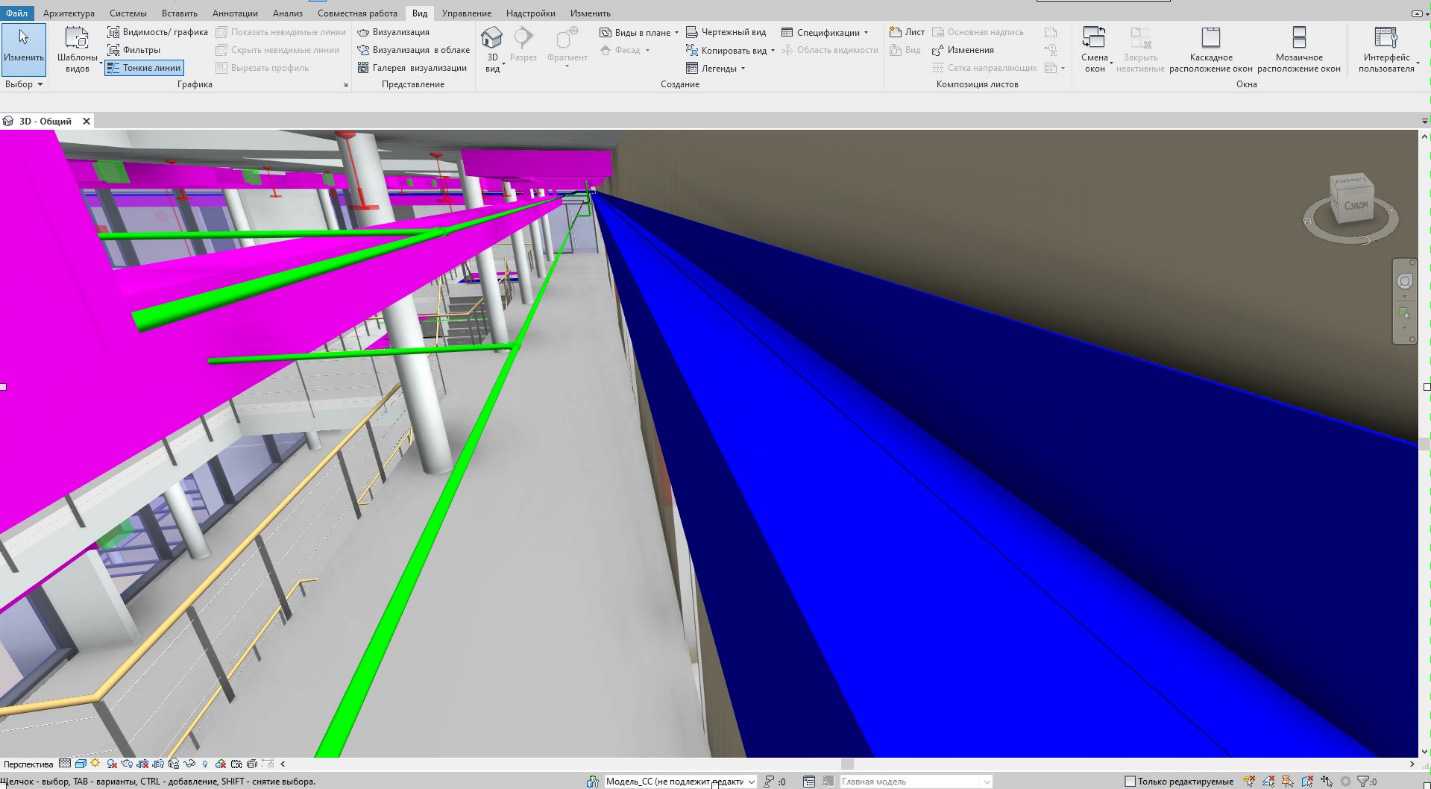Click the Чертежный вид button
Viewport: 1431px width, 789px height.
tap(726, 32)
